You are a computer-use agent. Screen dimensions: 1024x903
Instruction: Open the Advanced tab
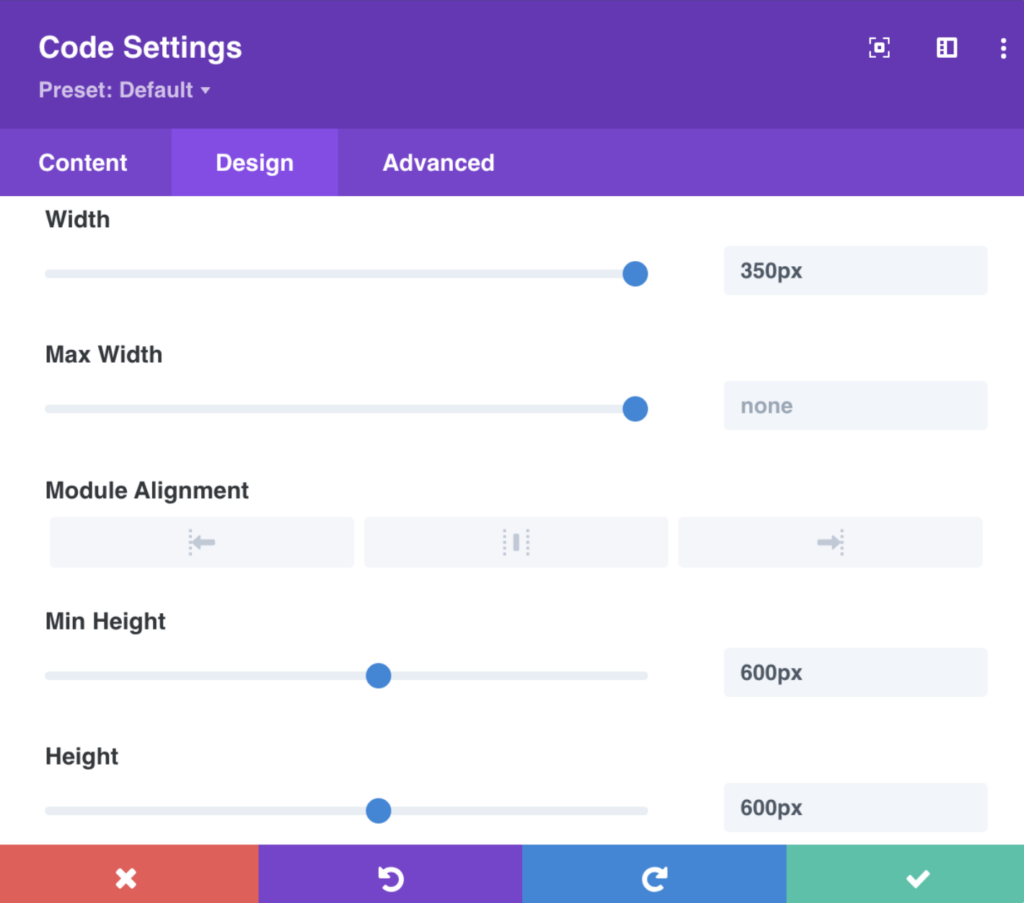click(x=438, y=163)
